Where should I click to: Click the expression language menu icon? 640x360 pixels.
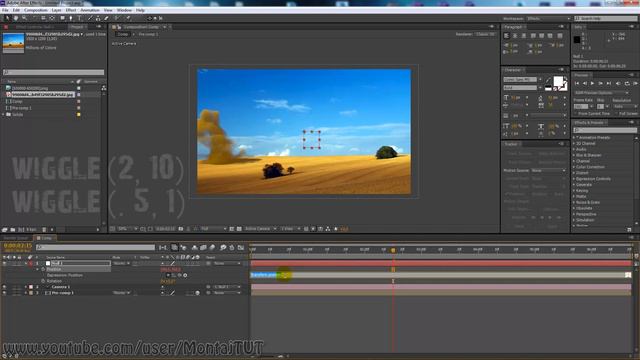pyautogui.click(x=185, y=276)
